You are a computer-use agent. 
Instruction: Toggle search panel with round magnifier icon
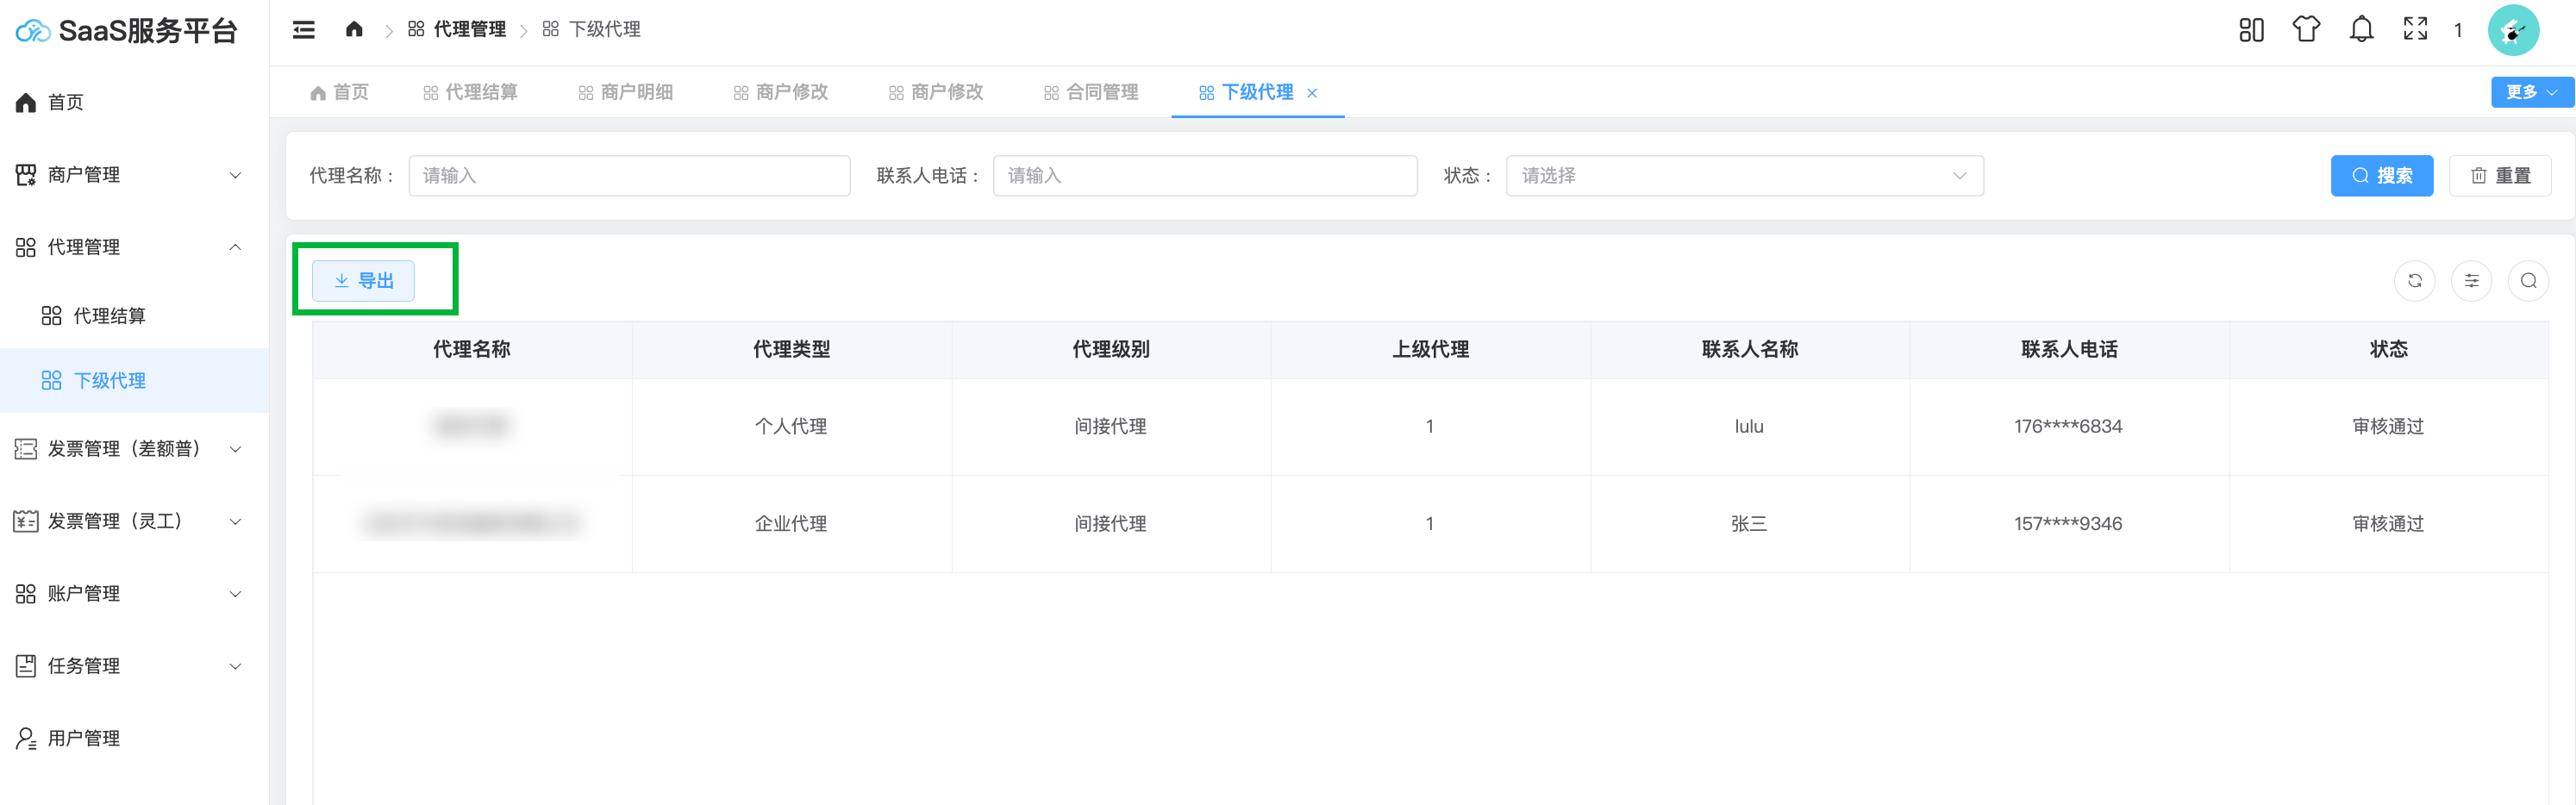[x=2528, y=281]
